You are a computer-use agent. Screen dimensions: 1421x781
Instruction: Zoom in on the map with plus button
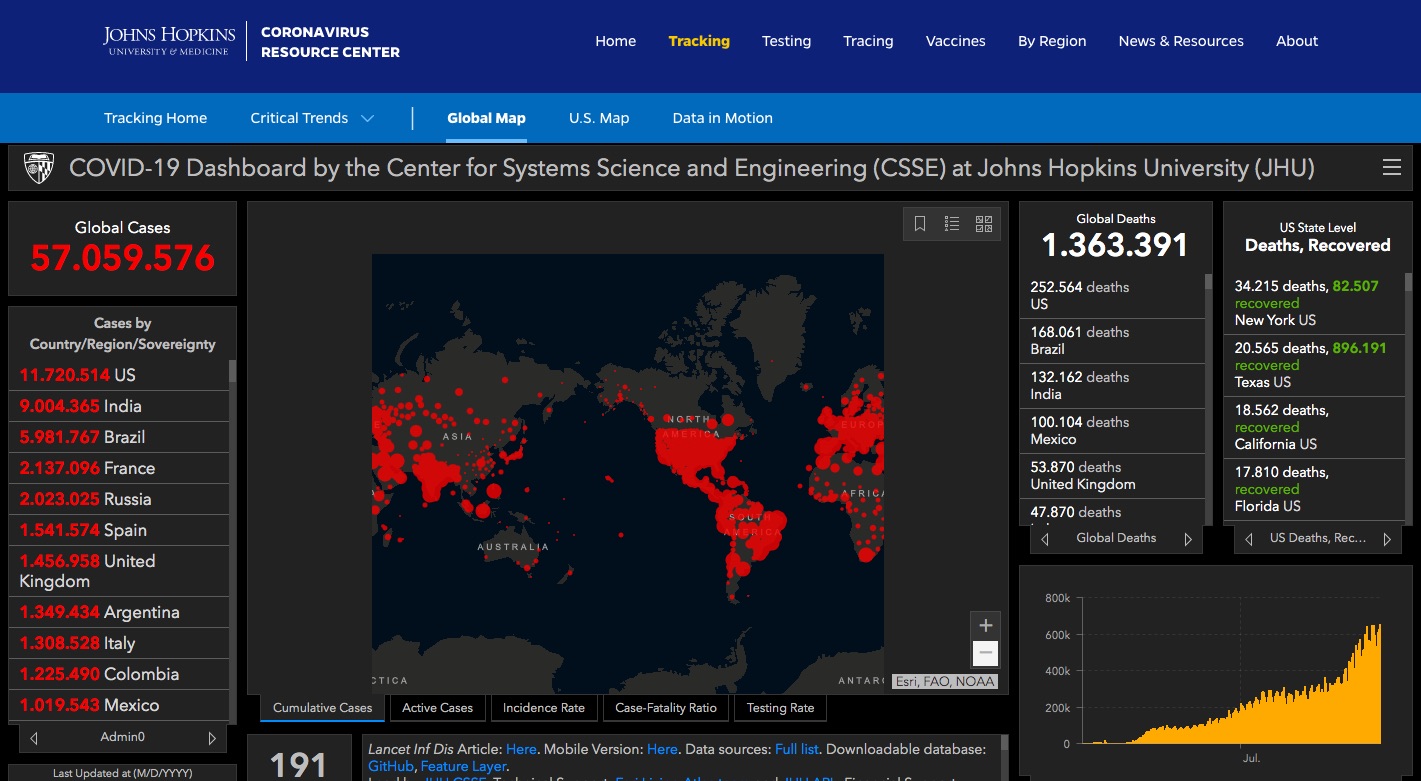click(985, 626)
